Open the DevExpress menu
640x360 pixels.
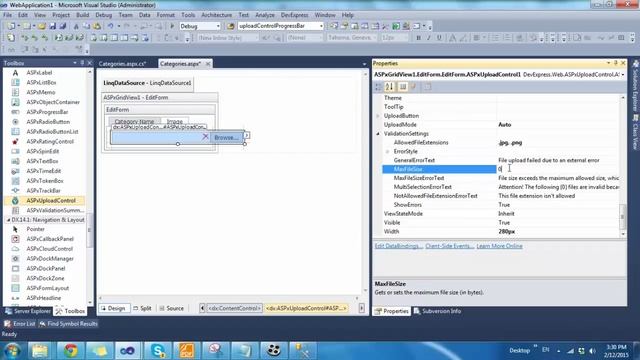coord(294,15)
